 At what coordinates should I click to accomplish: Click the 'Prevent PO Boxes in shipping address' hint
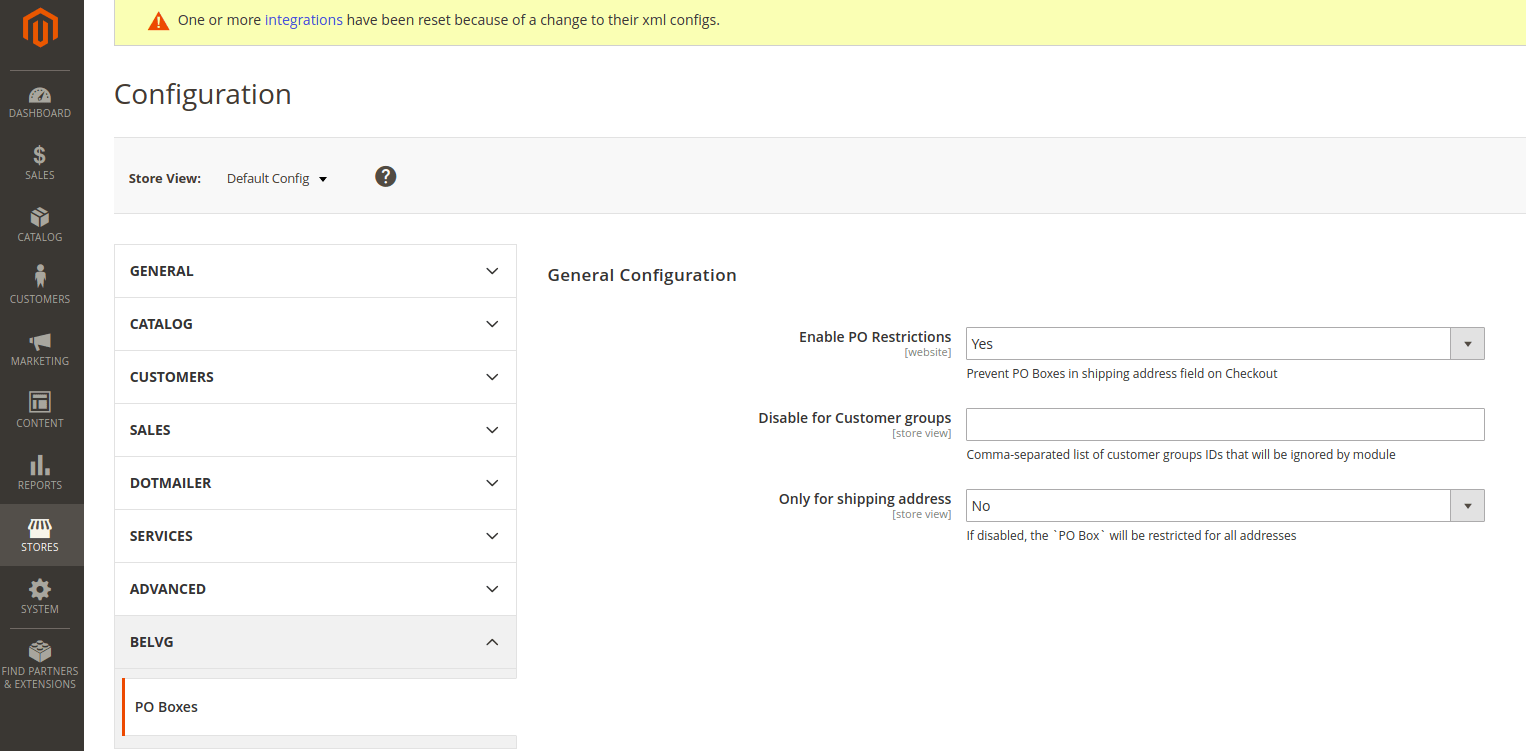point(1122,374)
